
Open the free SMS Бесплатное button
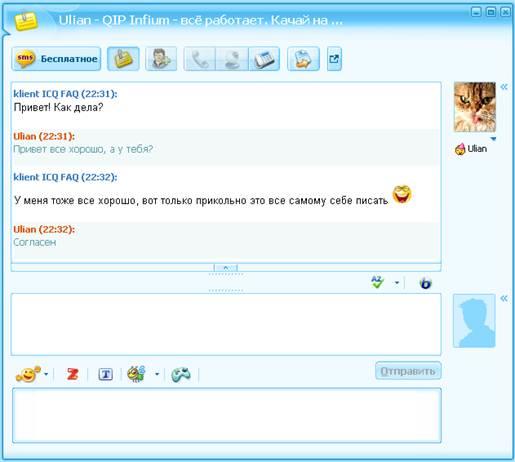(56, 59)
